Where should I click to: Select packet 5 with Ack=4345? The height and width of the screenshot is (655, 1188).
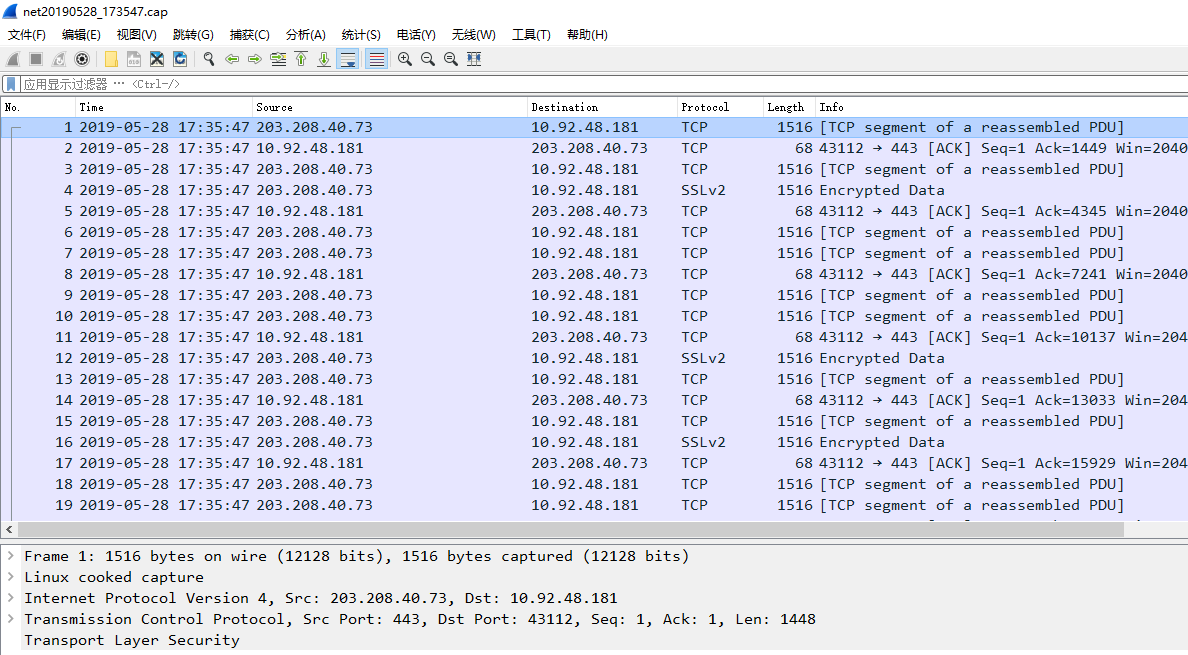pyautogui.click(x=594, y=211)
